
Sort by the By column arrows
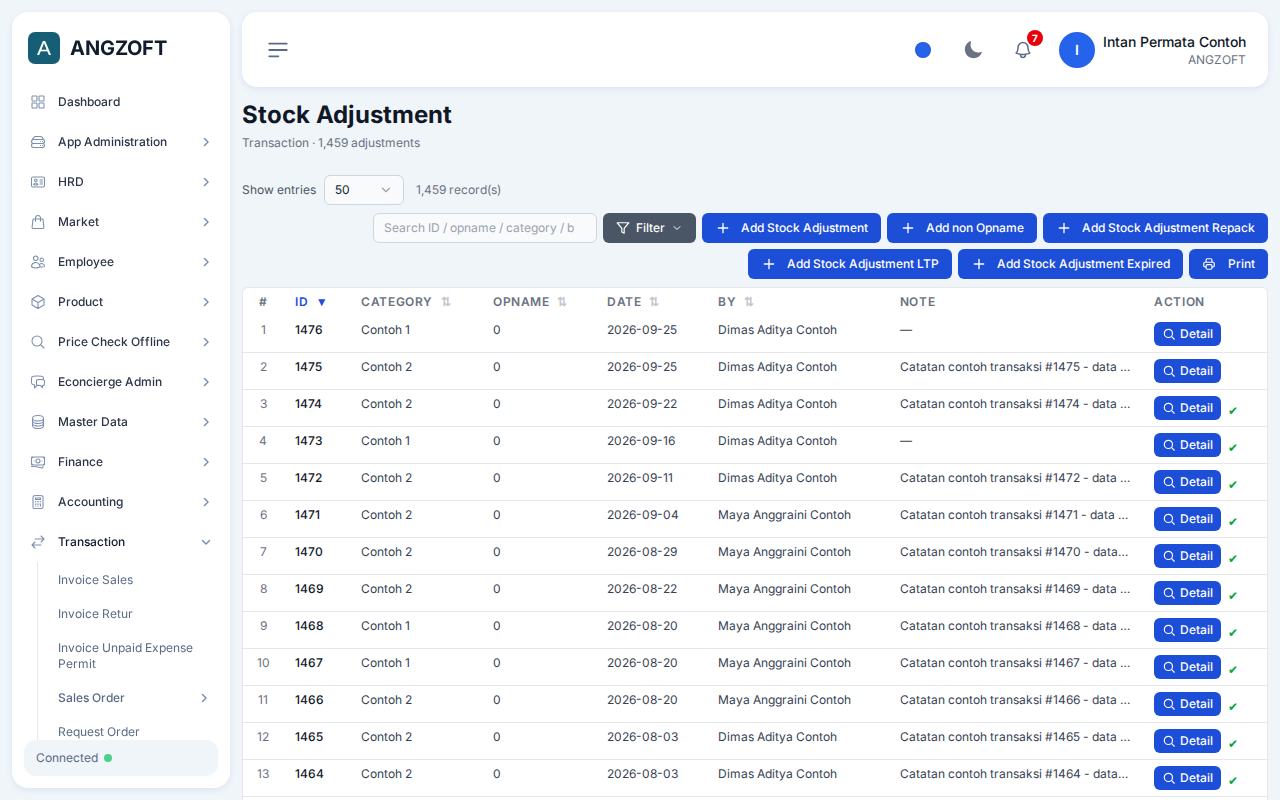point(749,302)
